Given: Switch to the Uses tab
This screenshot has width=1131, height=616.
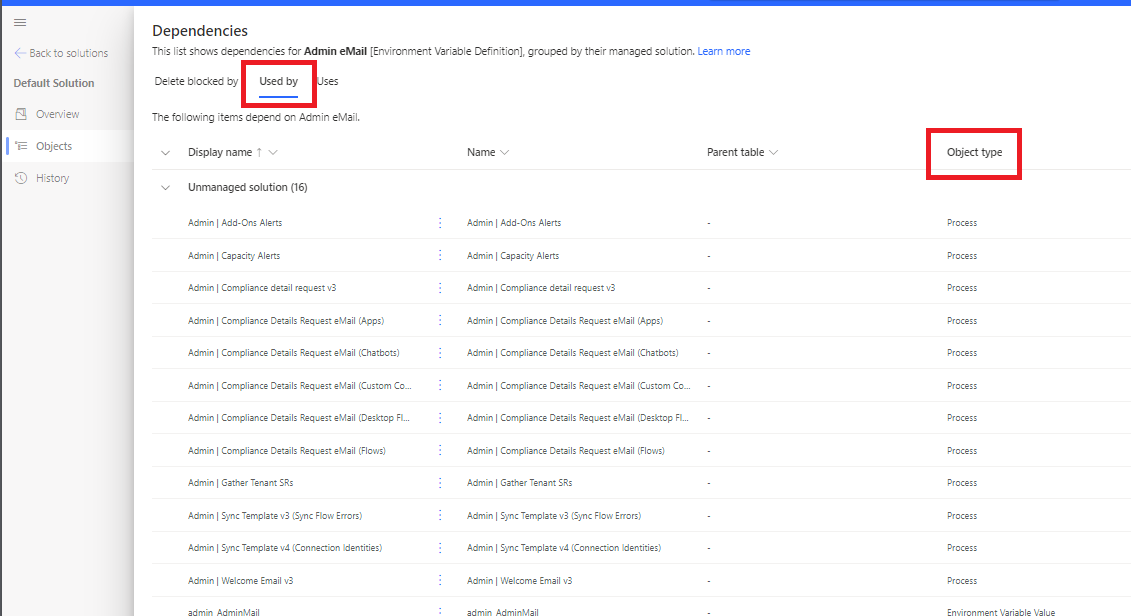Looking at the screenshot, I should 327,82.
